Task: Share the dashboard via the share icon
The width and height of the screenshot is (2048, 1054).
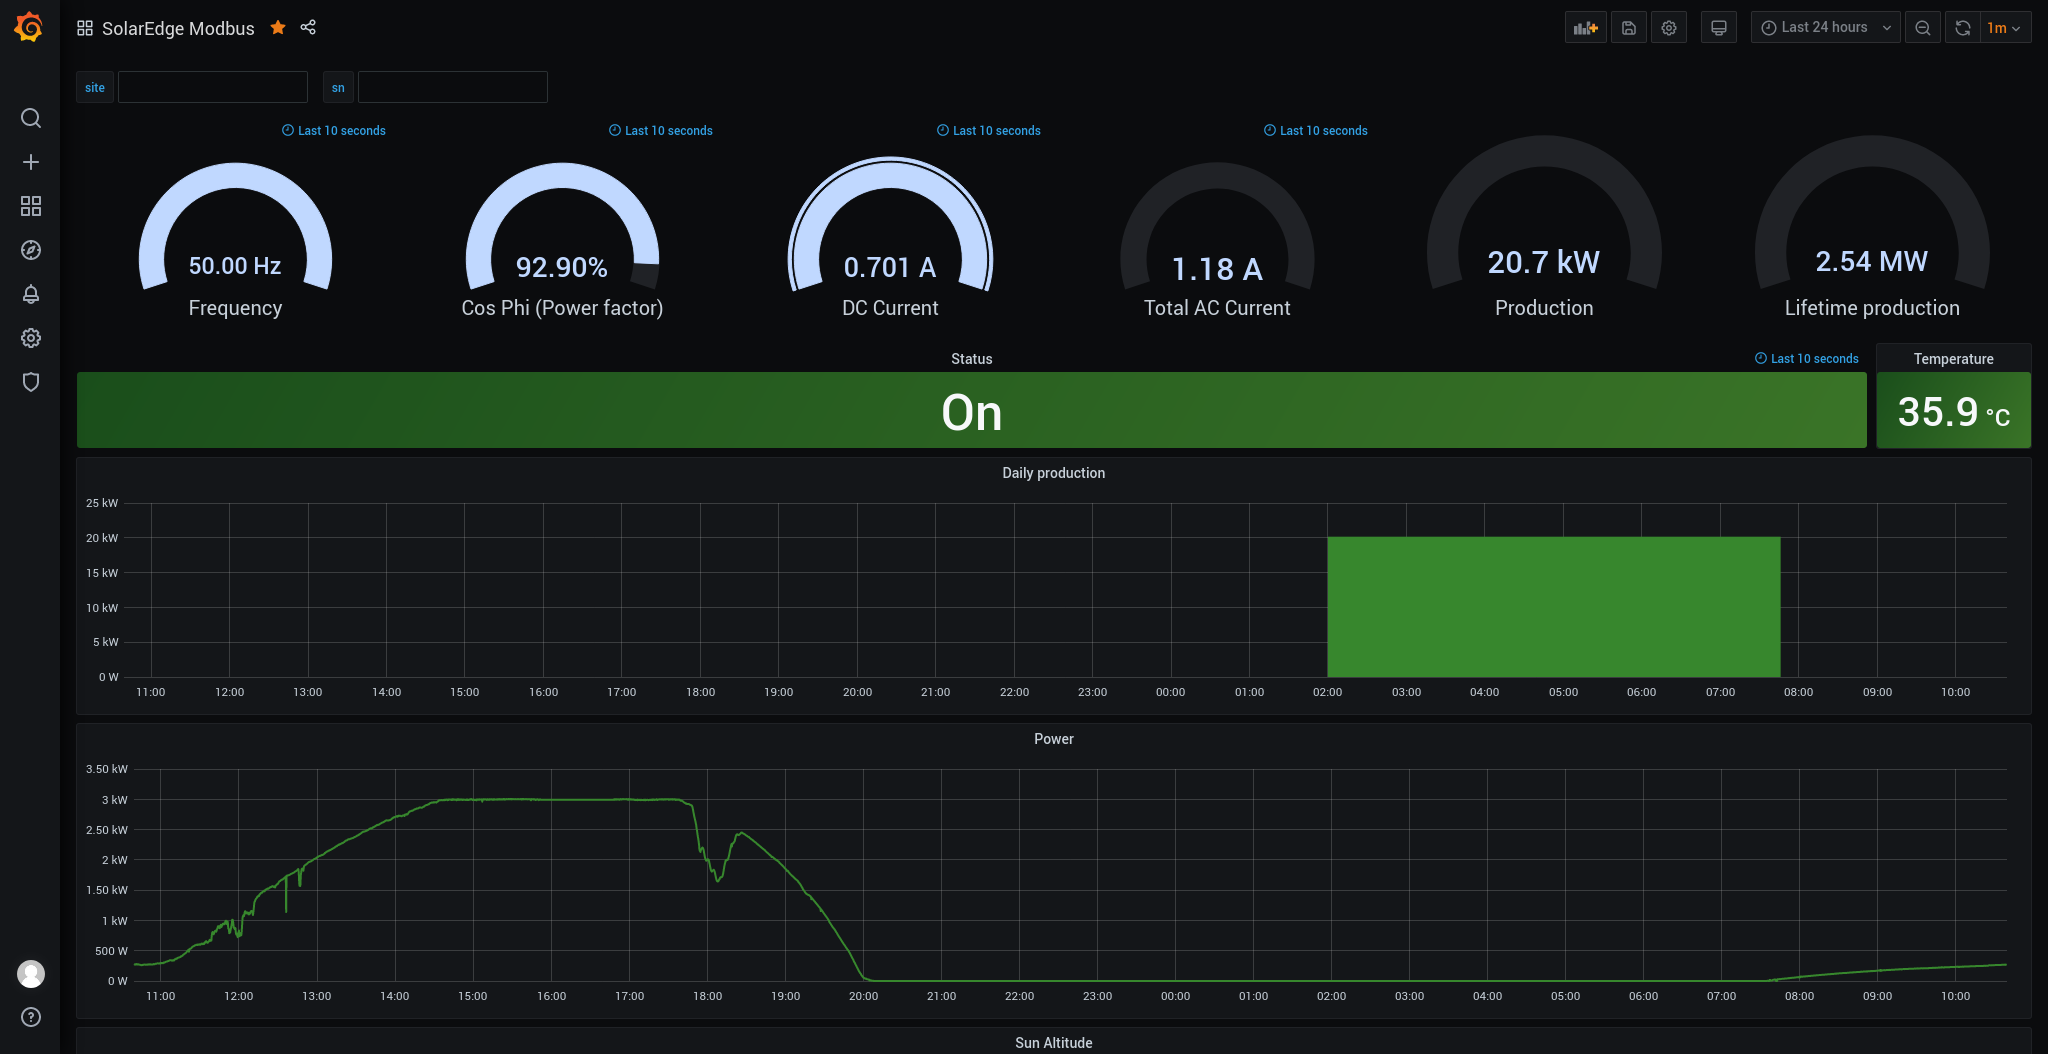Action: (308, 28)
